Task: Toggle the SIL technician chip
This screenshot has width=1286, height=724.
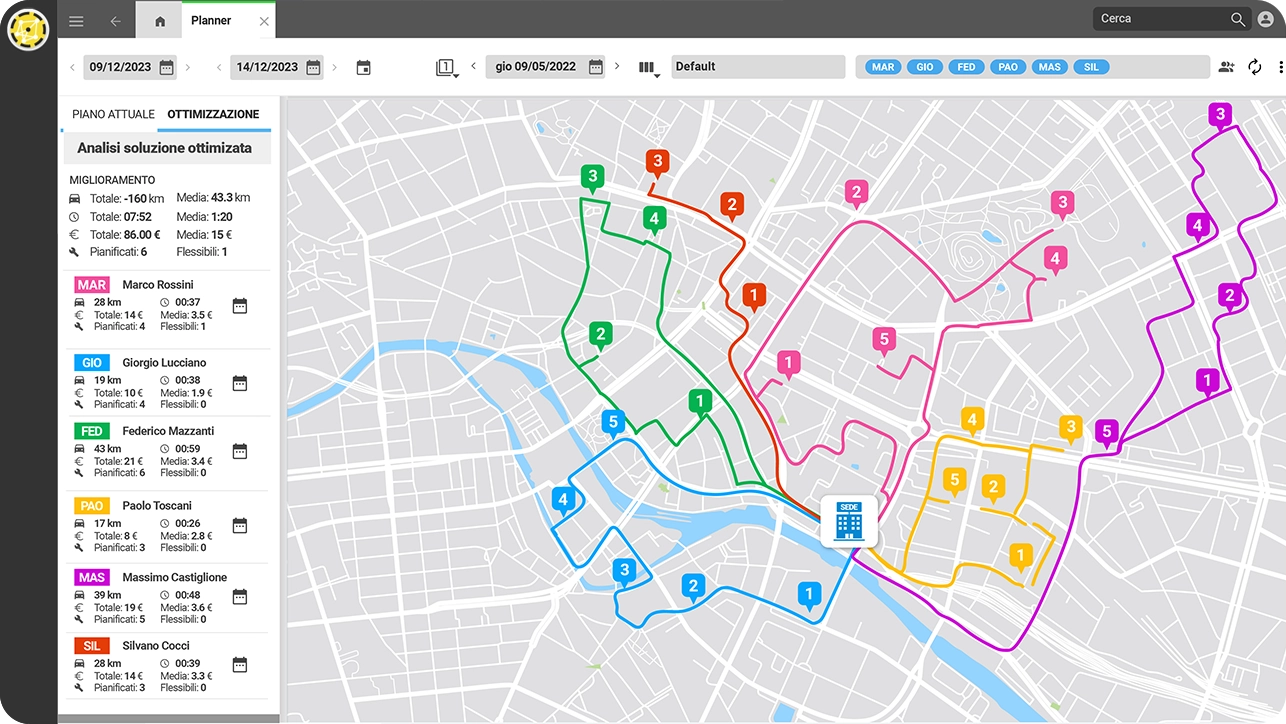Action: (x=1091, y=67)
